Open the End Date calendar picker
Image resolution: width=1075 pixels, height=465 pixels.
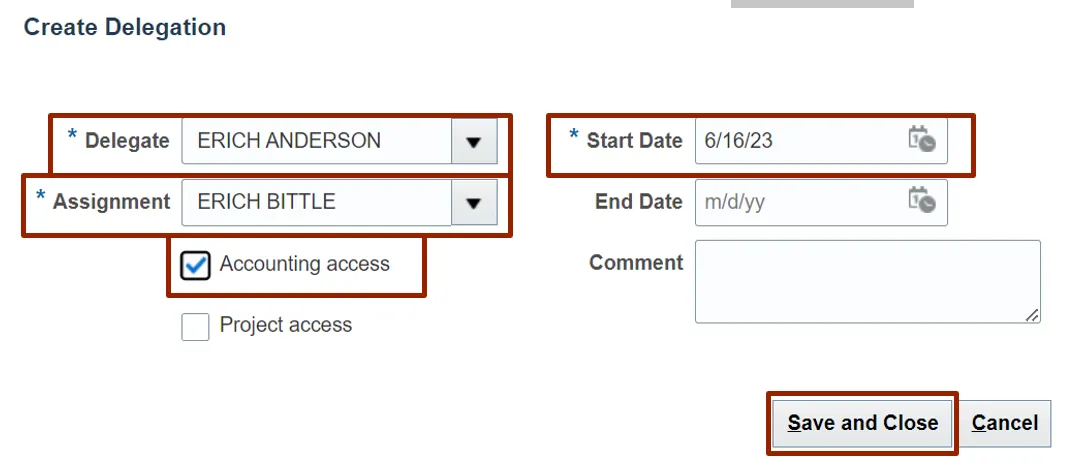click(921, 201)
